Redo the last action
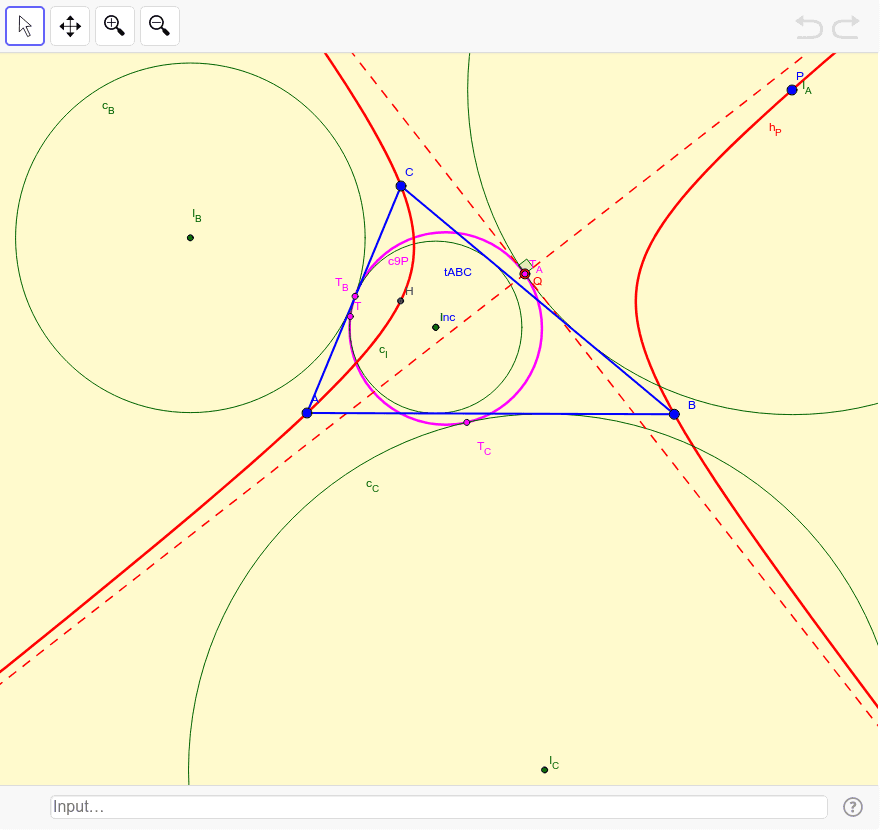Viewport: 880px width, 830px height. [846, 27]
